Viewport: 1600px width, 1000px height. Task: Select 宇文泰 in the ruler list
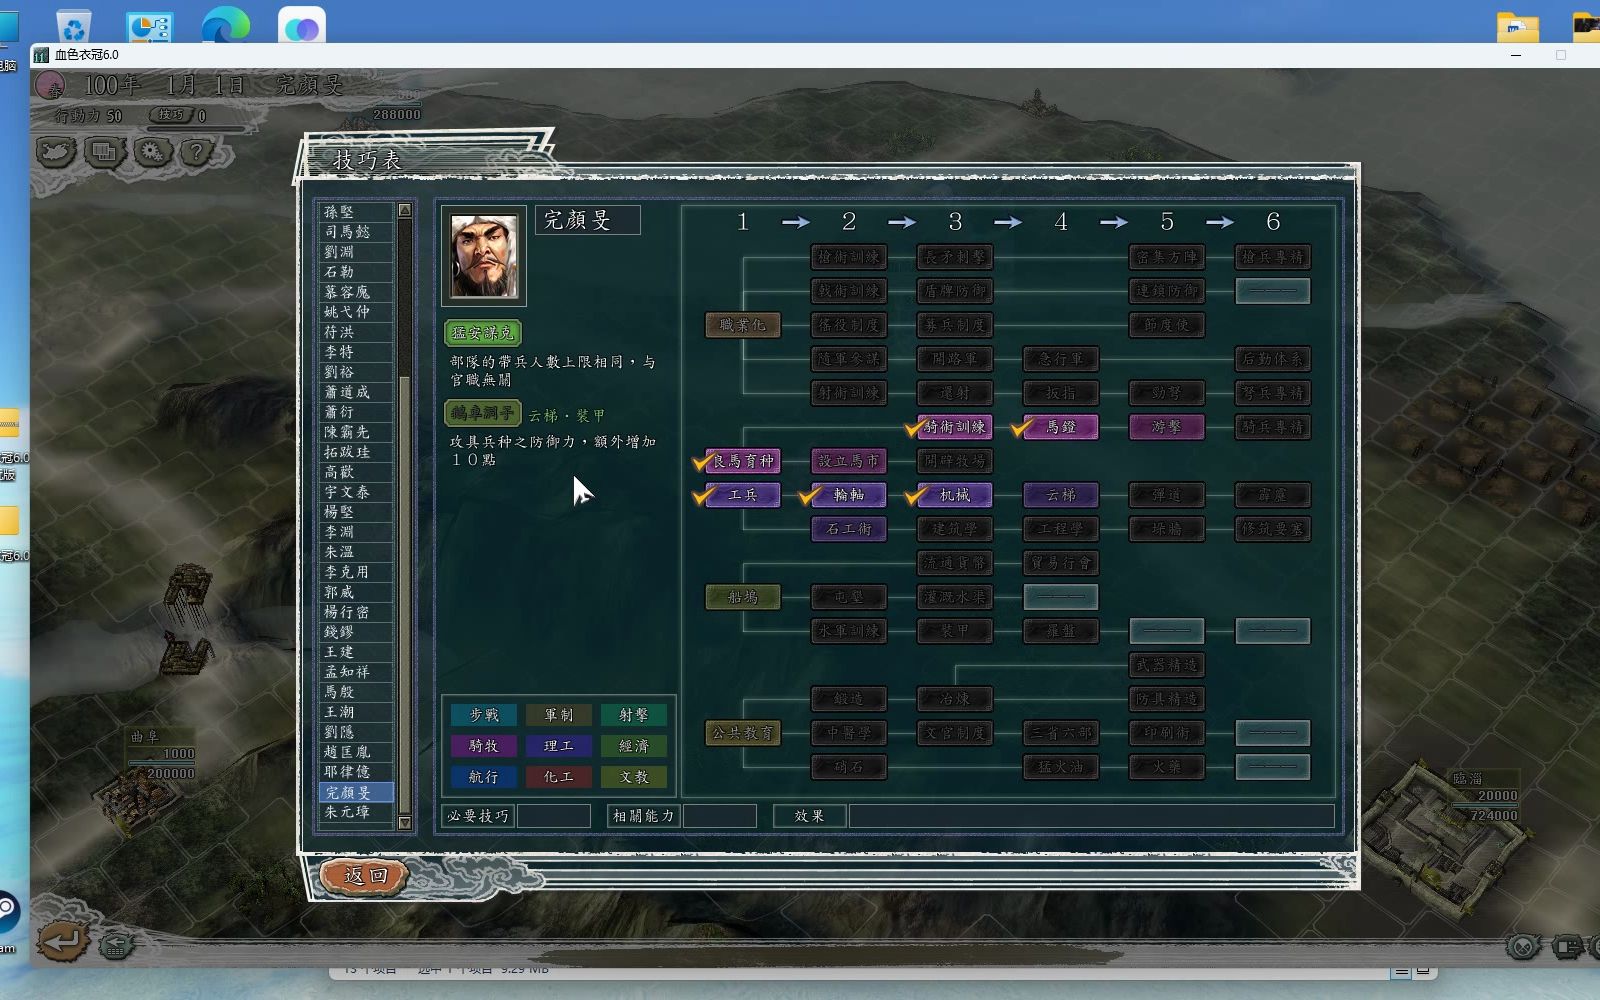click(356, 492)
